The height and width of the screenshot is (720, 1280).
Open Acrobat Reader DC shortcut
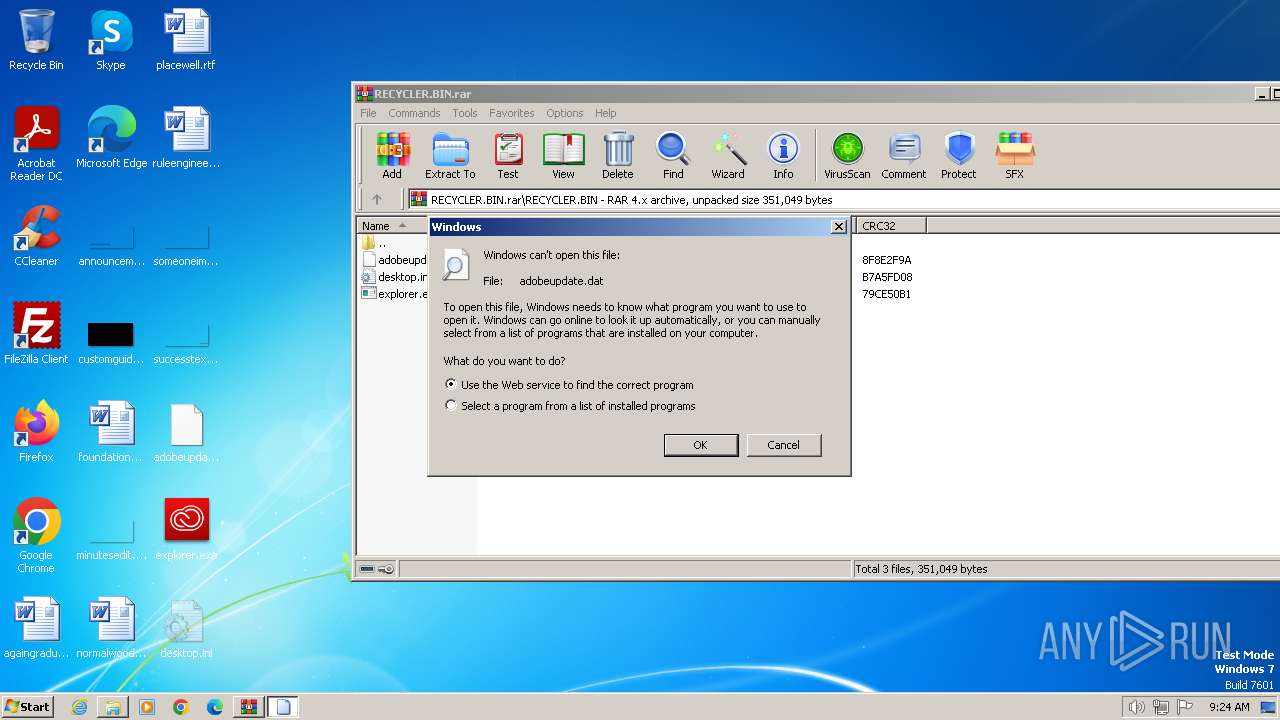36,144
